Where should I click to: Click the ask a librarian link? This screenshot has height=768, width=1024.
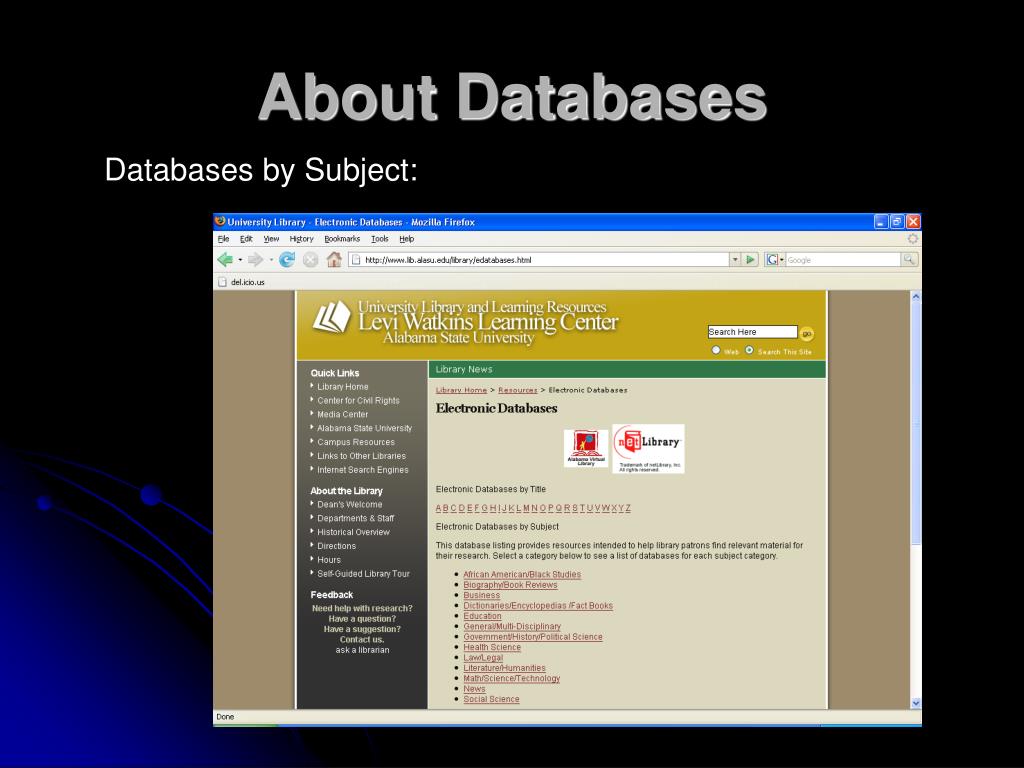[362, 650]
